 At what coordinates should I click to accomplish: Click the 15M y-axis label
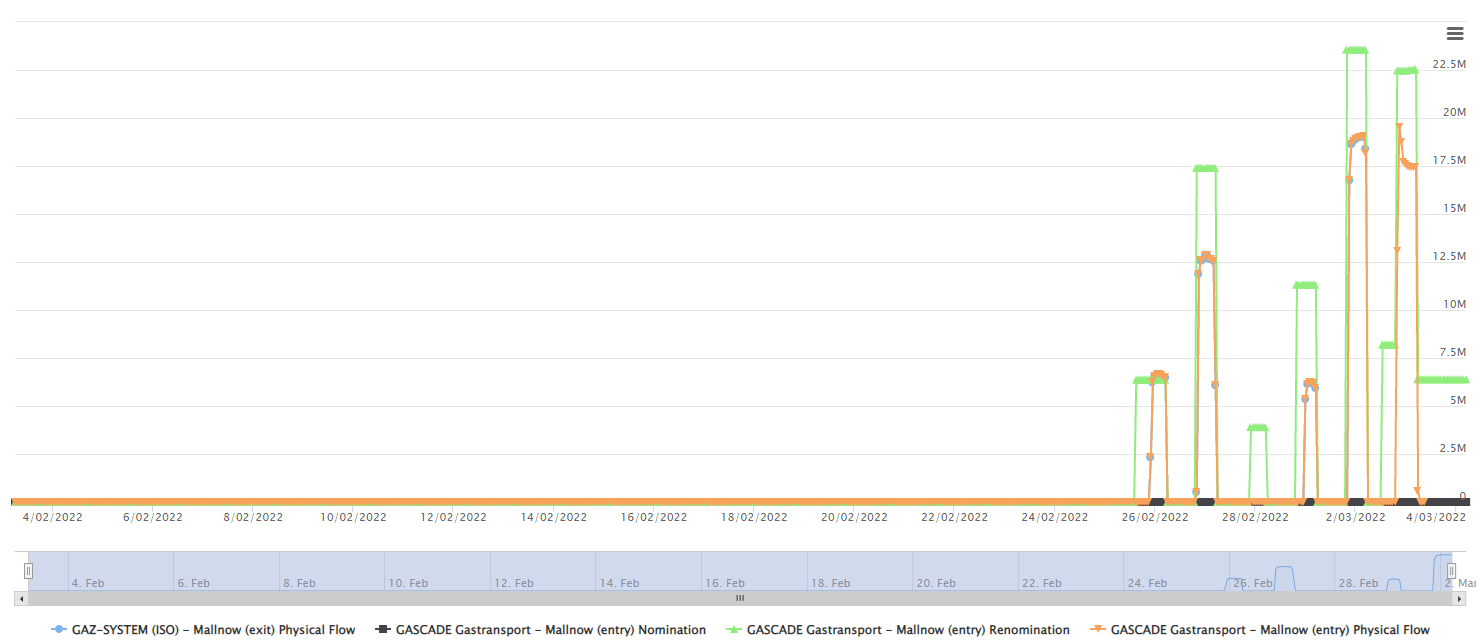coord(1454,208)
